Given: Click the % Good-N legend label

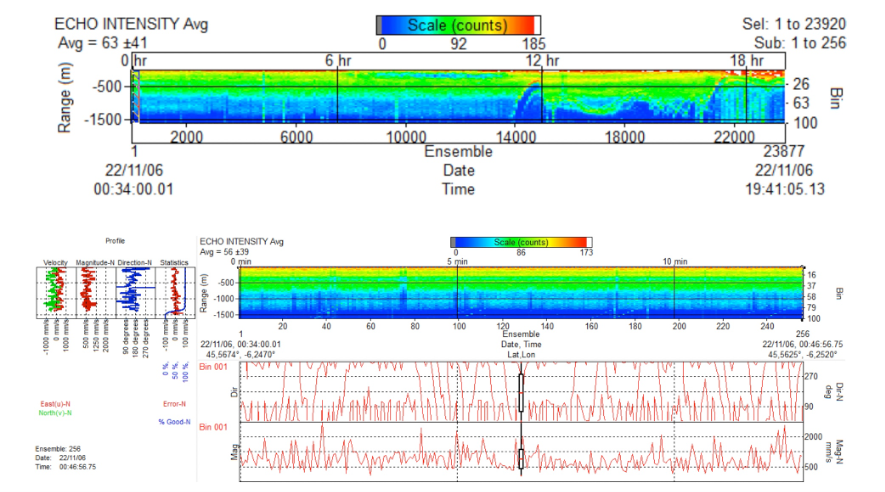Looking at the screenshot, I should tap(175, 421).
